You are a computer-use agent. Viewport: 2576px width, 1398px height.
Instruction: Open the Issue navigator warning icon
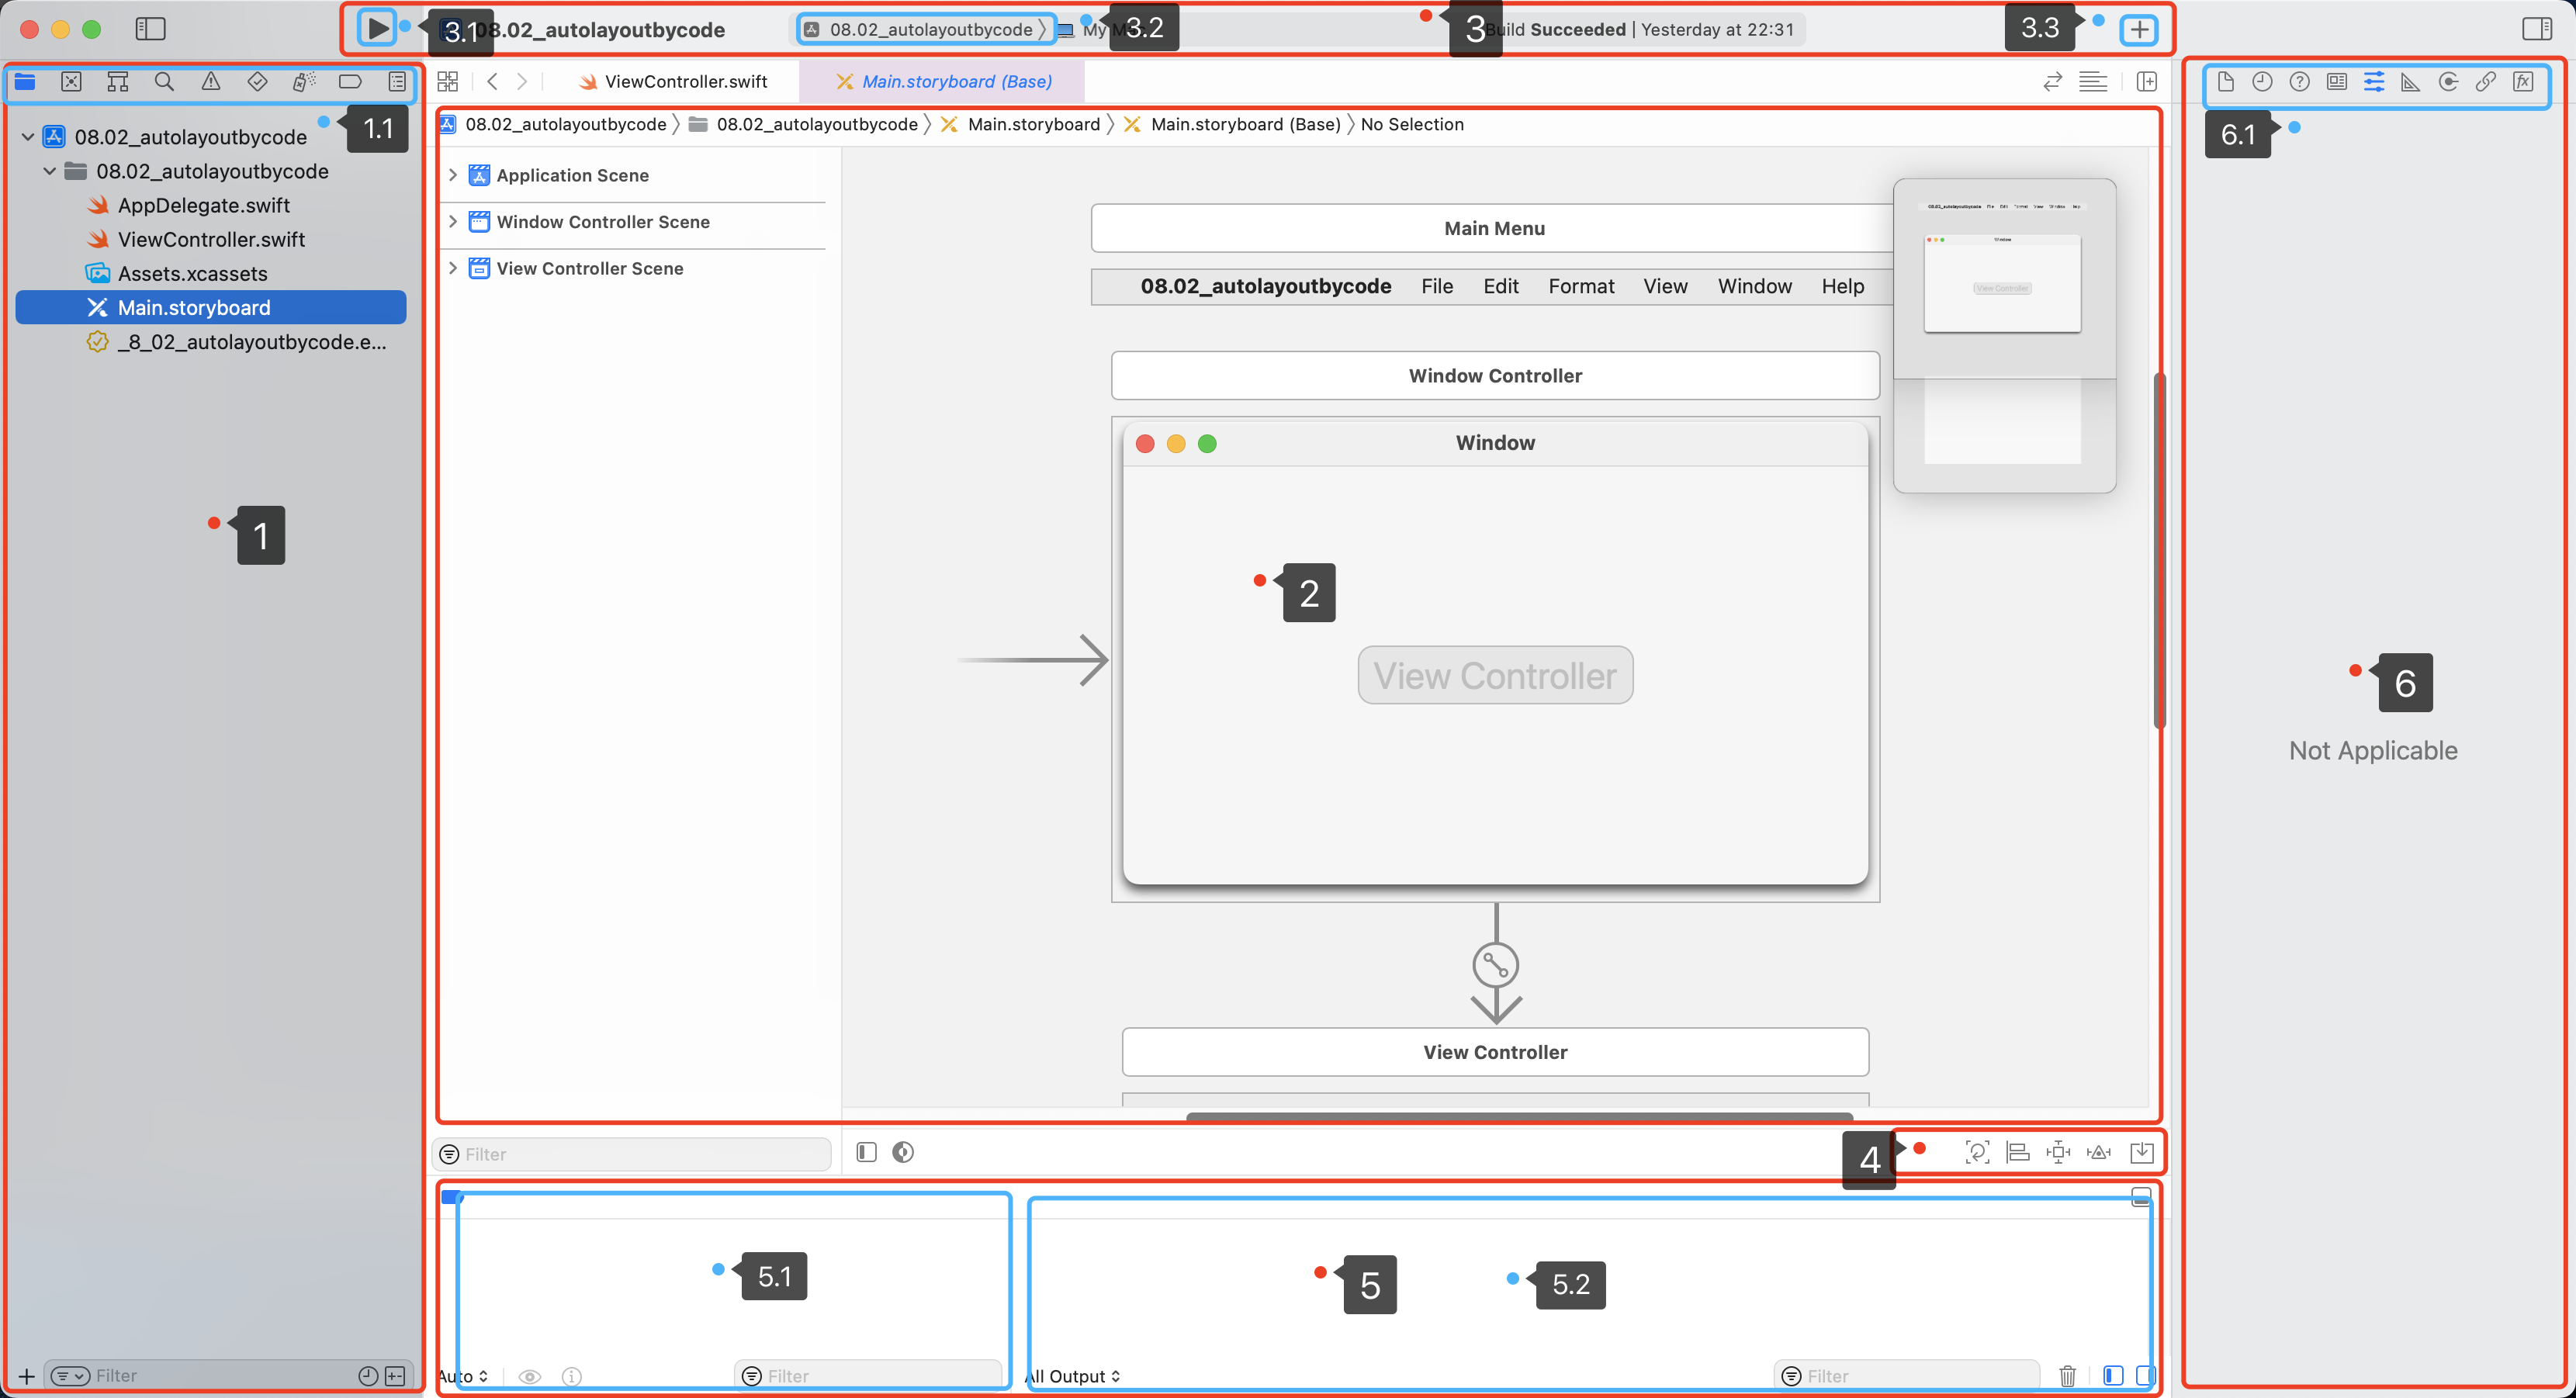tap(211, 82)
